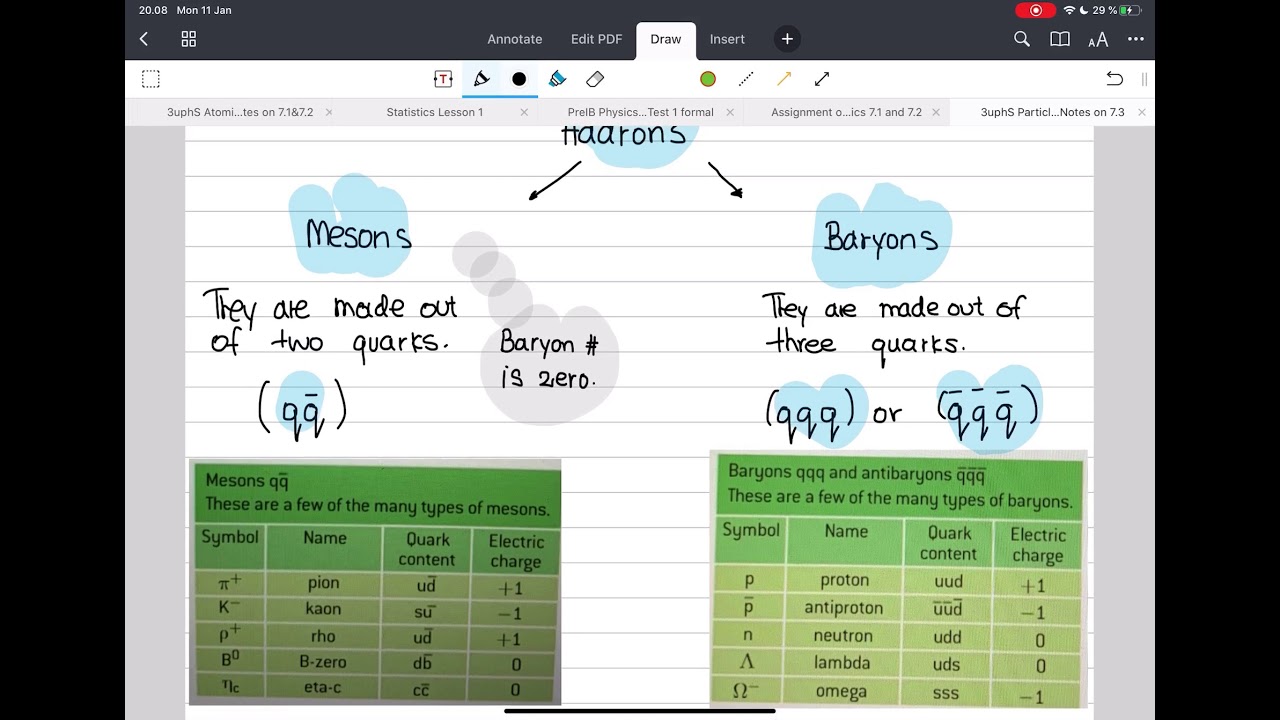Pick the green circle shape color
Image resolution: width=1280 pixels, height=720 pixels.
point(708,79)
